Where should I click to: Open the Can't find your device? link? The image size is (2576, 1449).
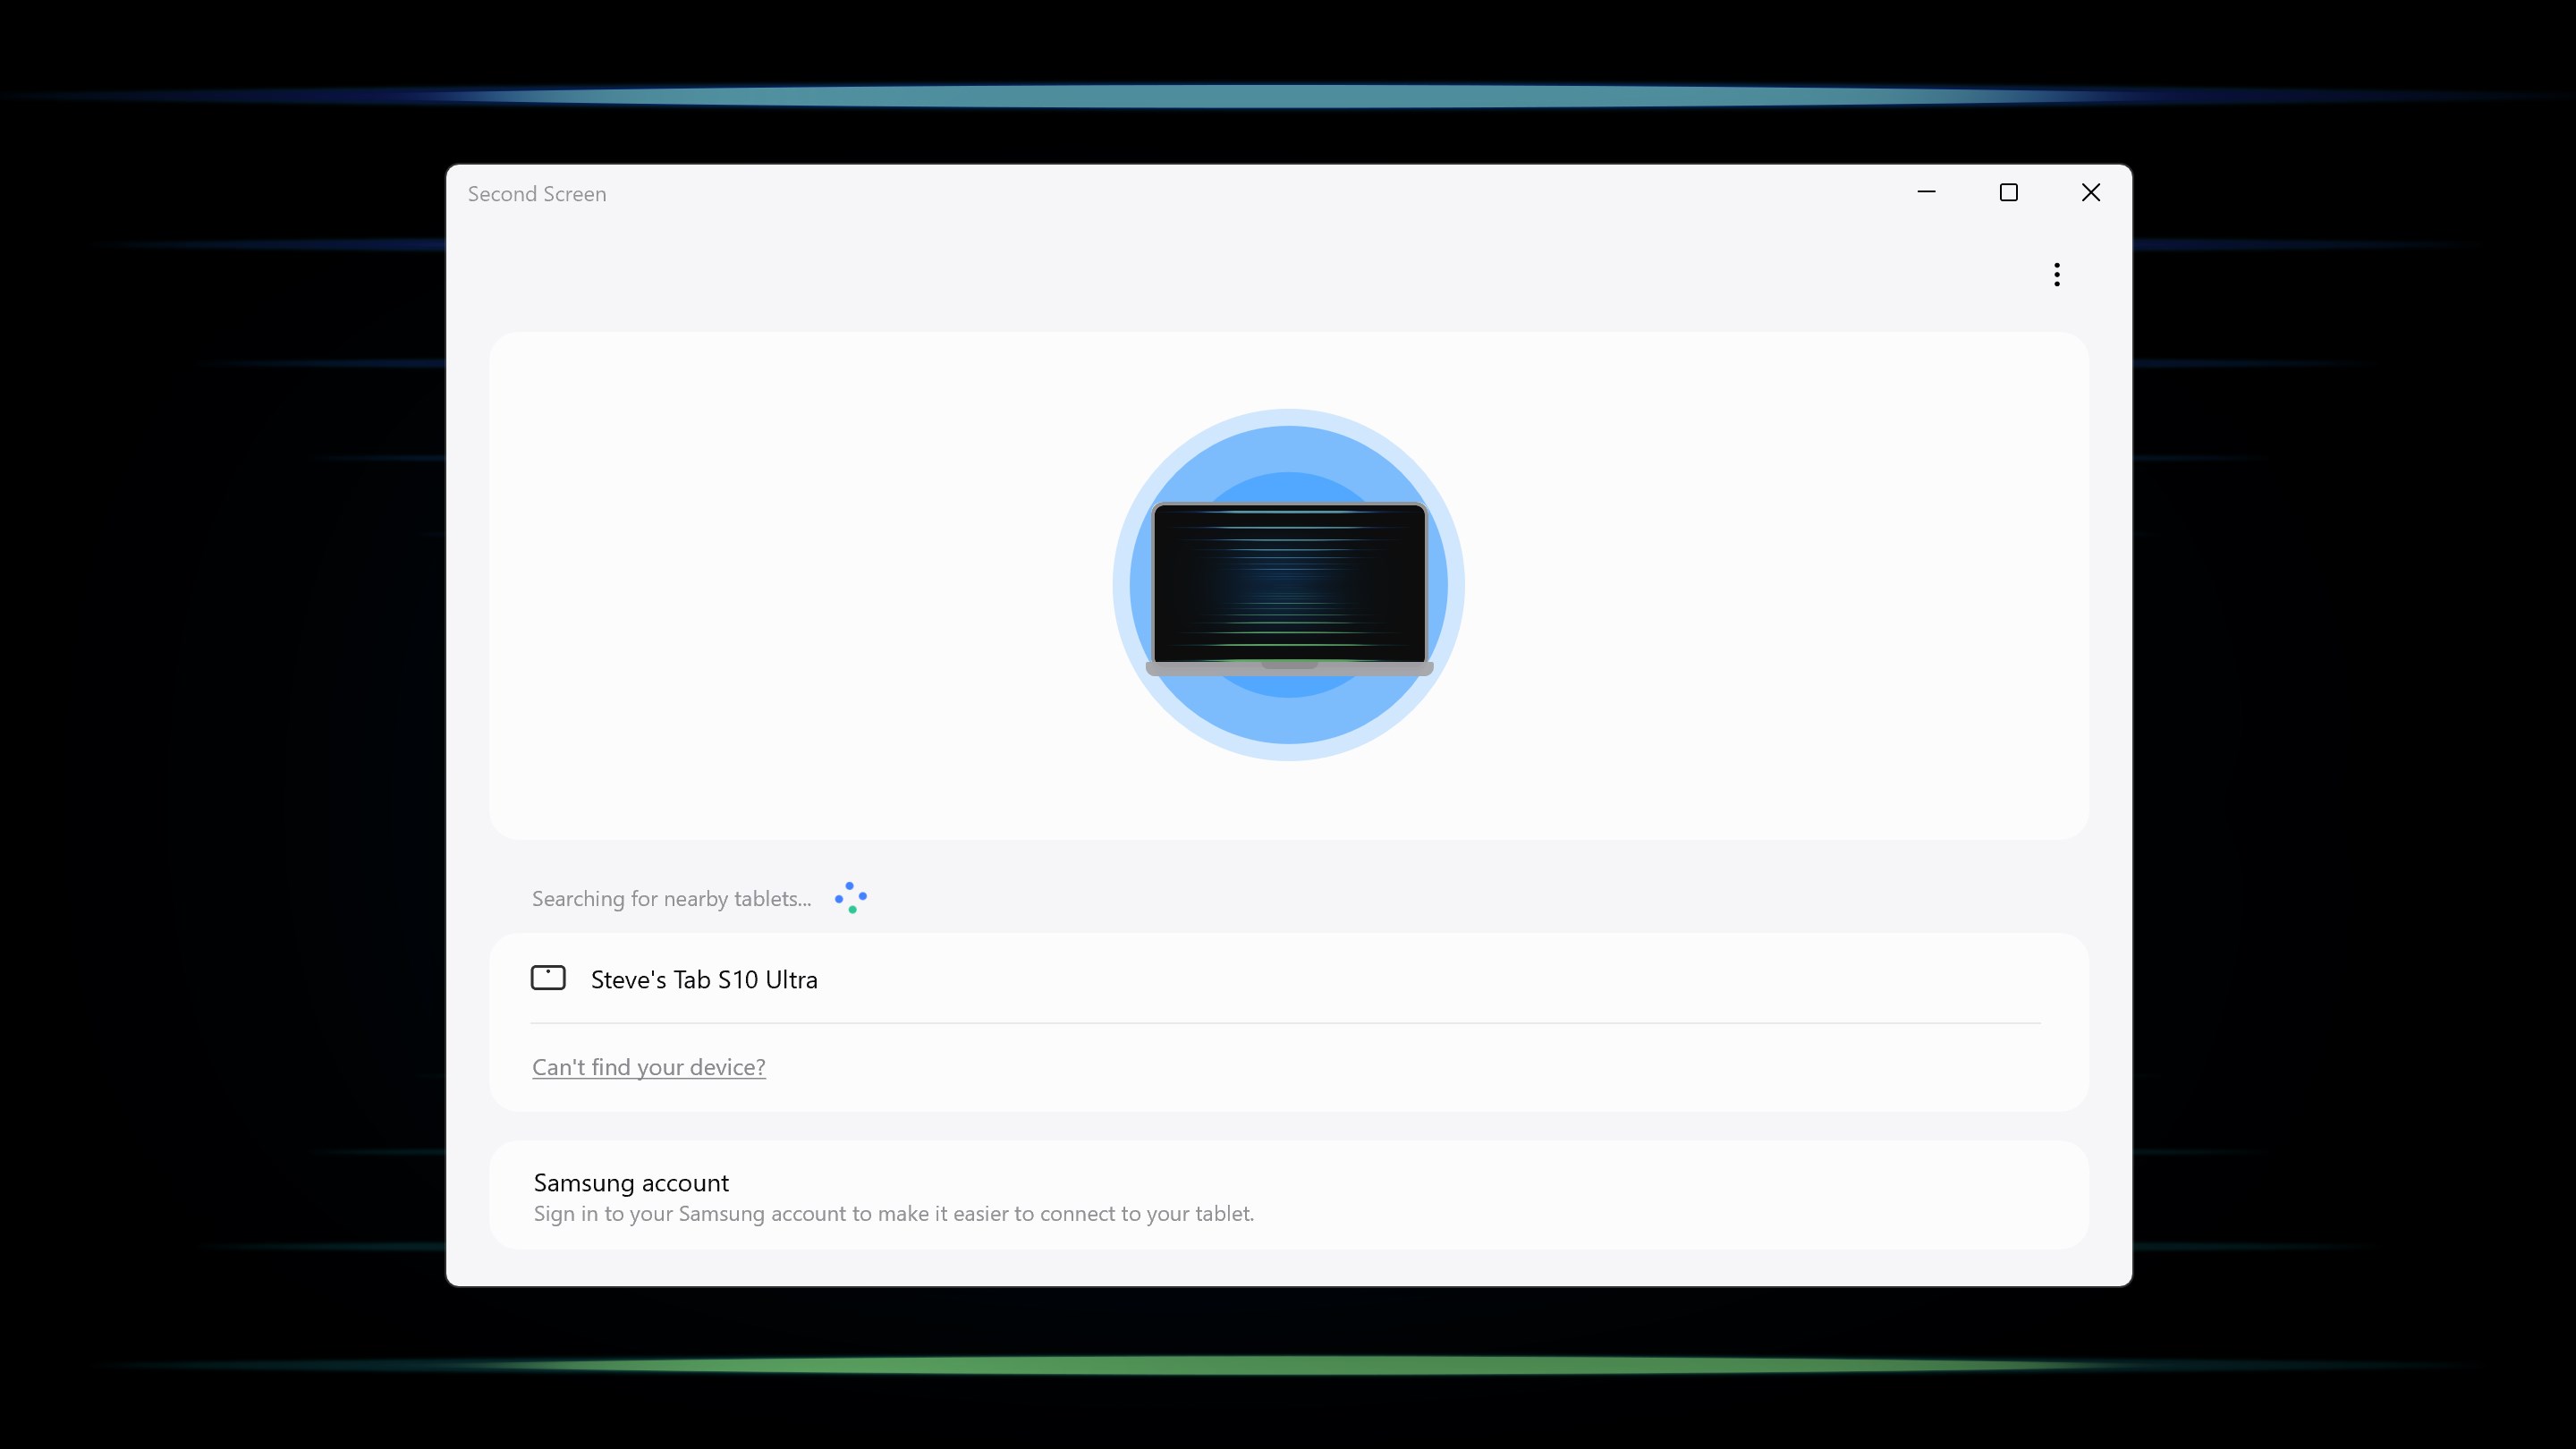(648, 1066)
